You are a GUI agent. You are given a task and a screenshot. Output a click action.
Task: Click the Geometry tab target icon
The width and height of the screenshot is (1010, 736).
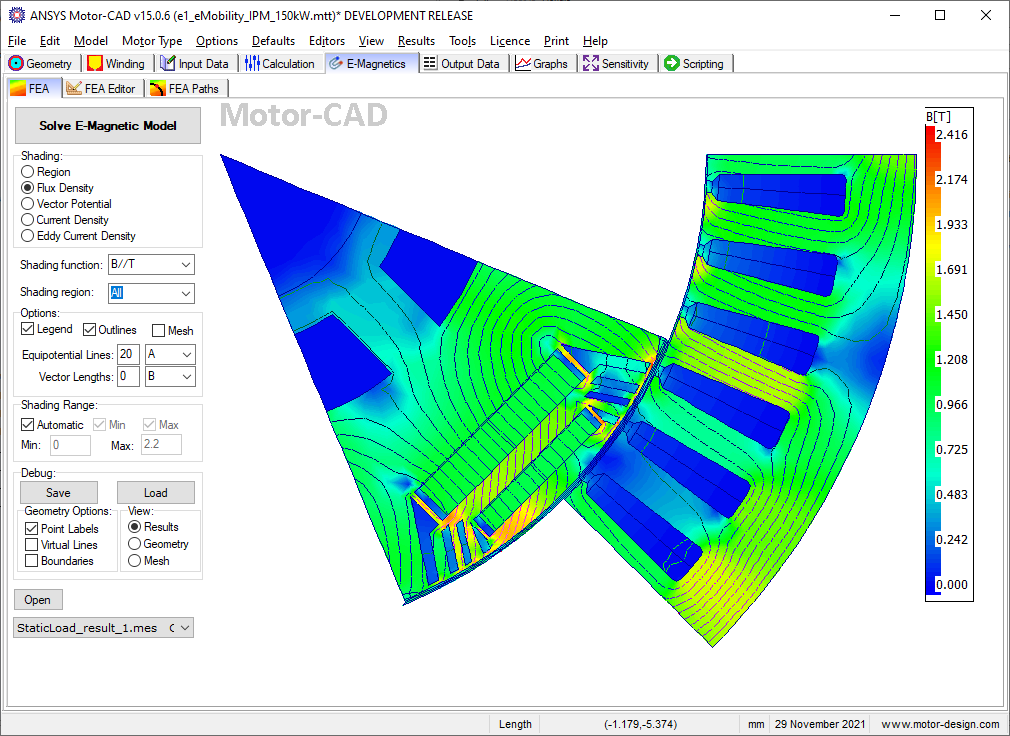[16, 63]
